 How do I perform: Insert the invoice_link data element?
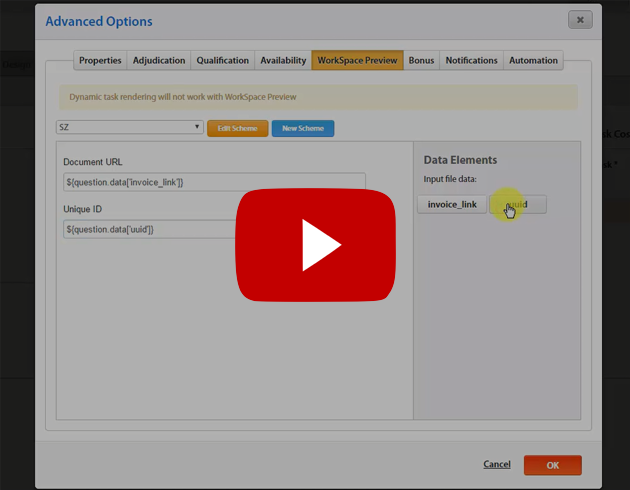coord(452,204)
